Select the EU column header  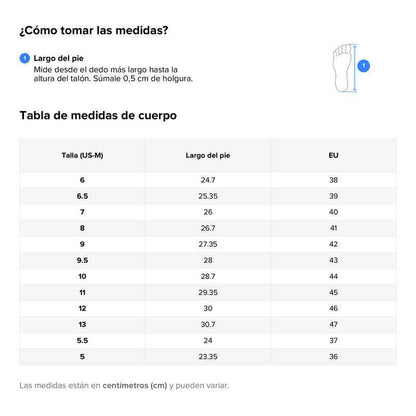333,155
